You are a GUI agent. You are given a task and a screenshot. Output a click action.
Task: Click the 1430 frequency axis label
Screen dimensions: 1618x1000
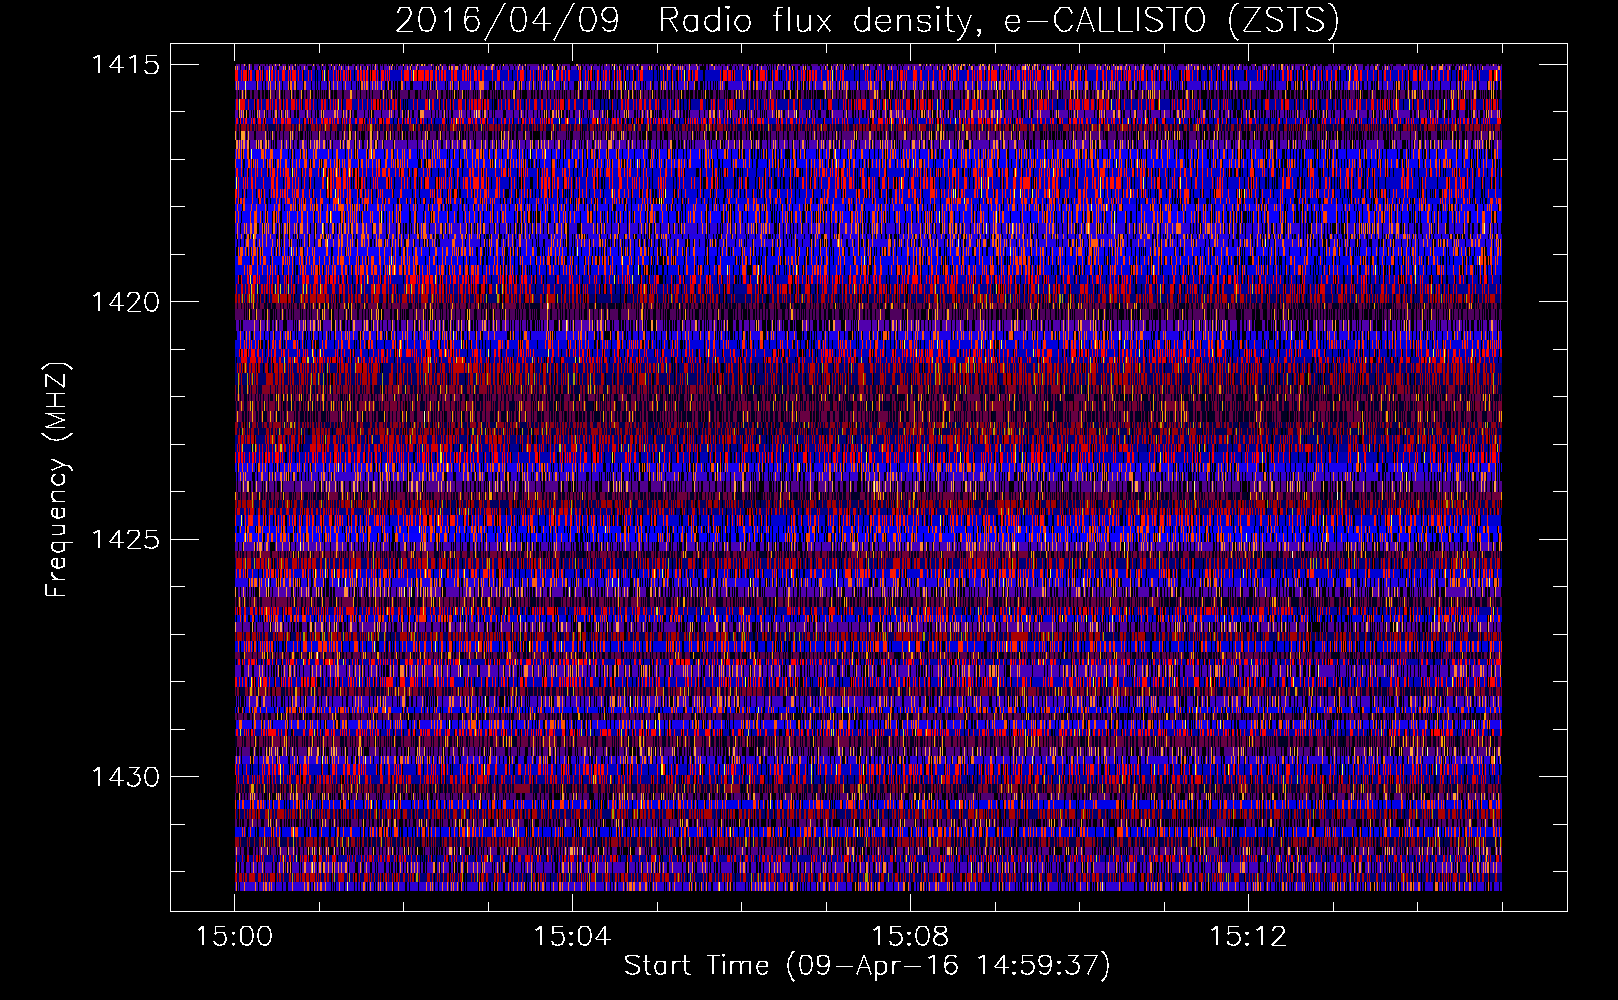pos(126,777)
